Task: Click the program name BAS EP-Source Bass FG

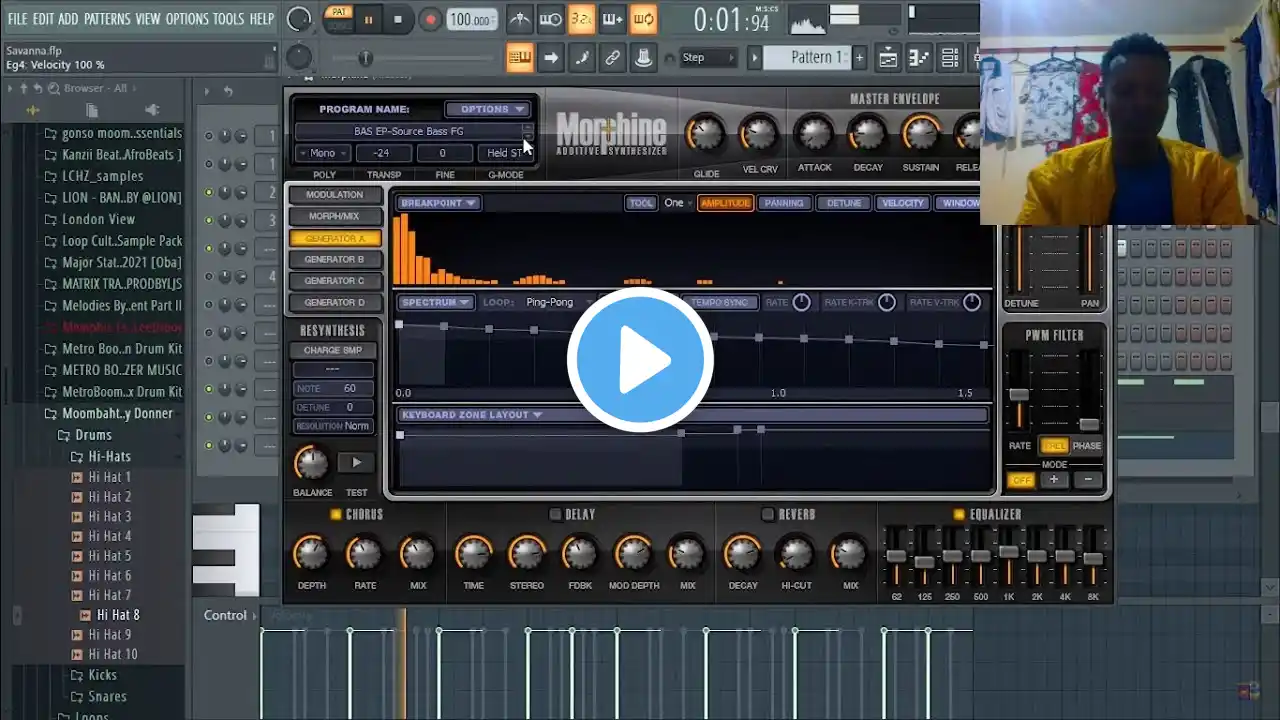Action: [409, 131]
